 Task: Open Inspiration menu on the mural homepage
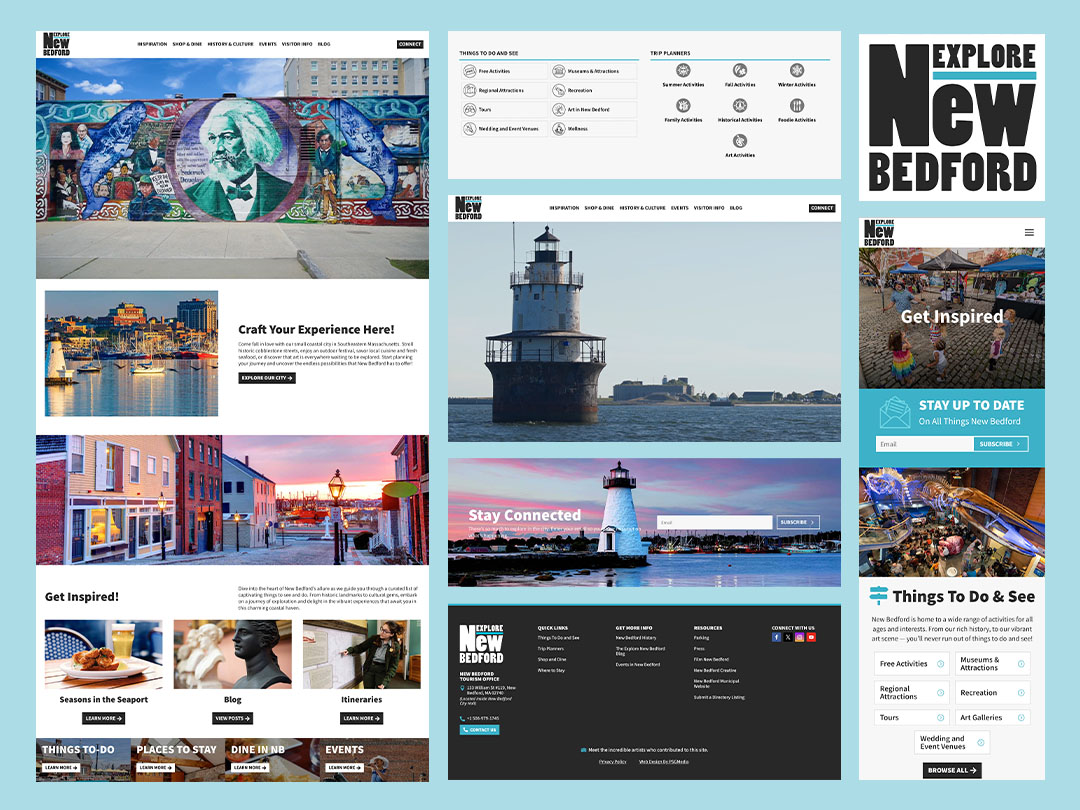(x=152, y=44)
